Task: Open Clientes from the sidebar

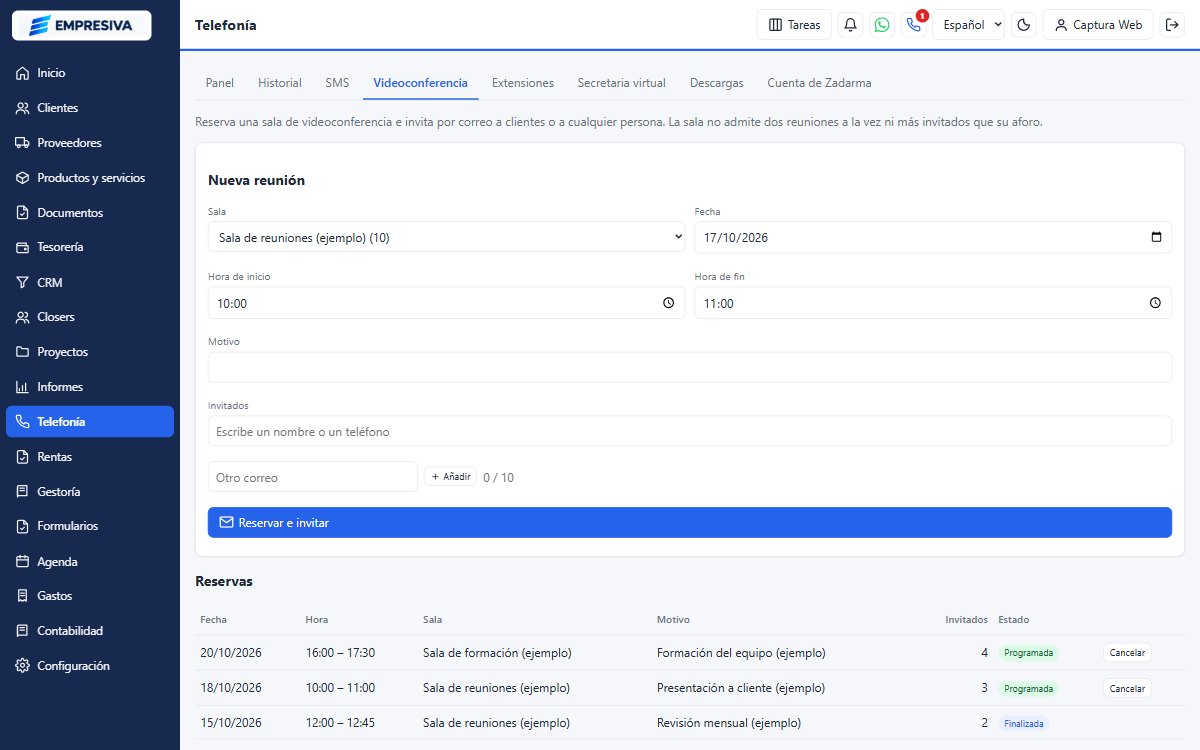Action: pyautogui.click(x=90, y=108)
